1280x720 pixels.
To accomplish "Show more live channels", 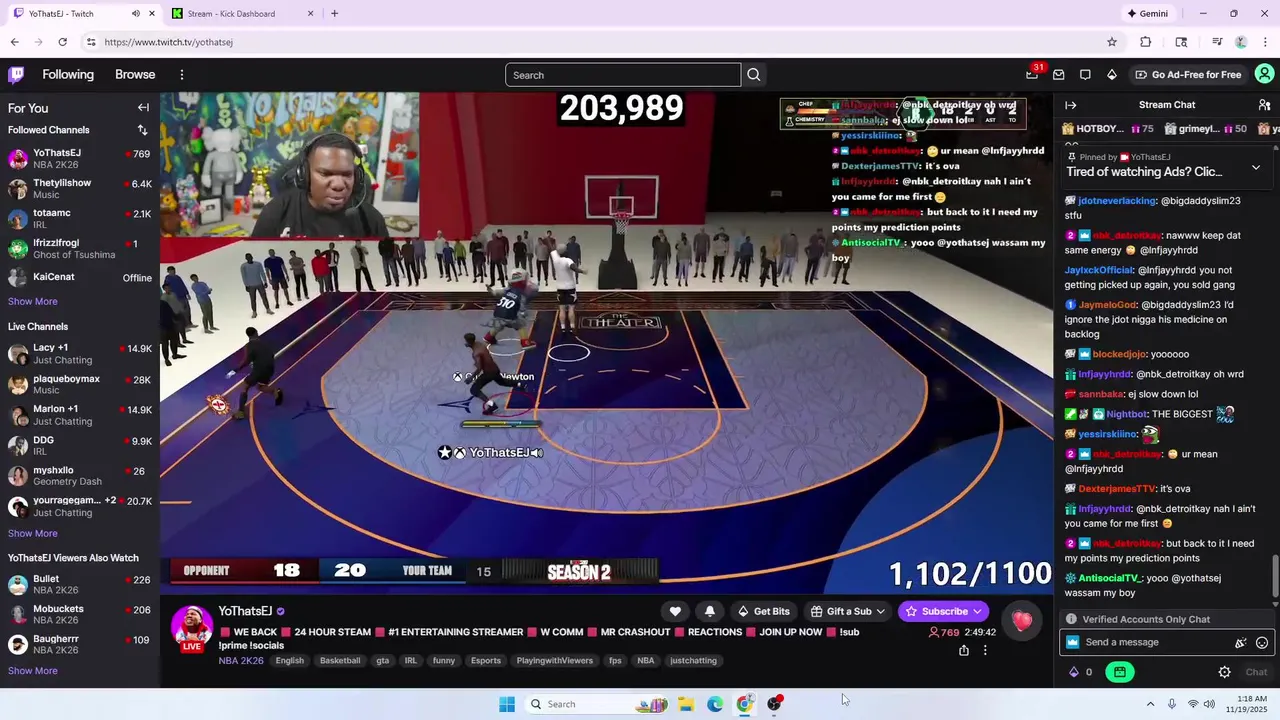I will coord(33,533).
